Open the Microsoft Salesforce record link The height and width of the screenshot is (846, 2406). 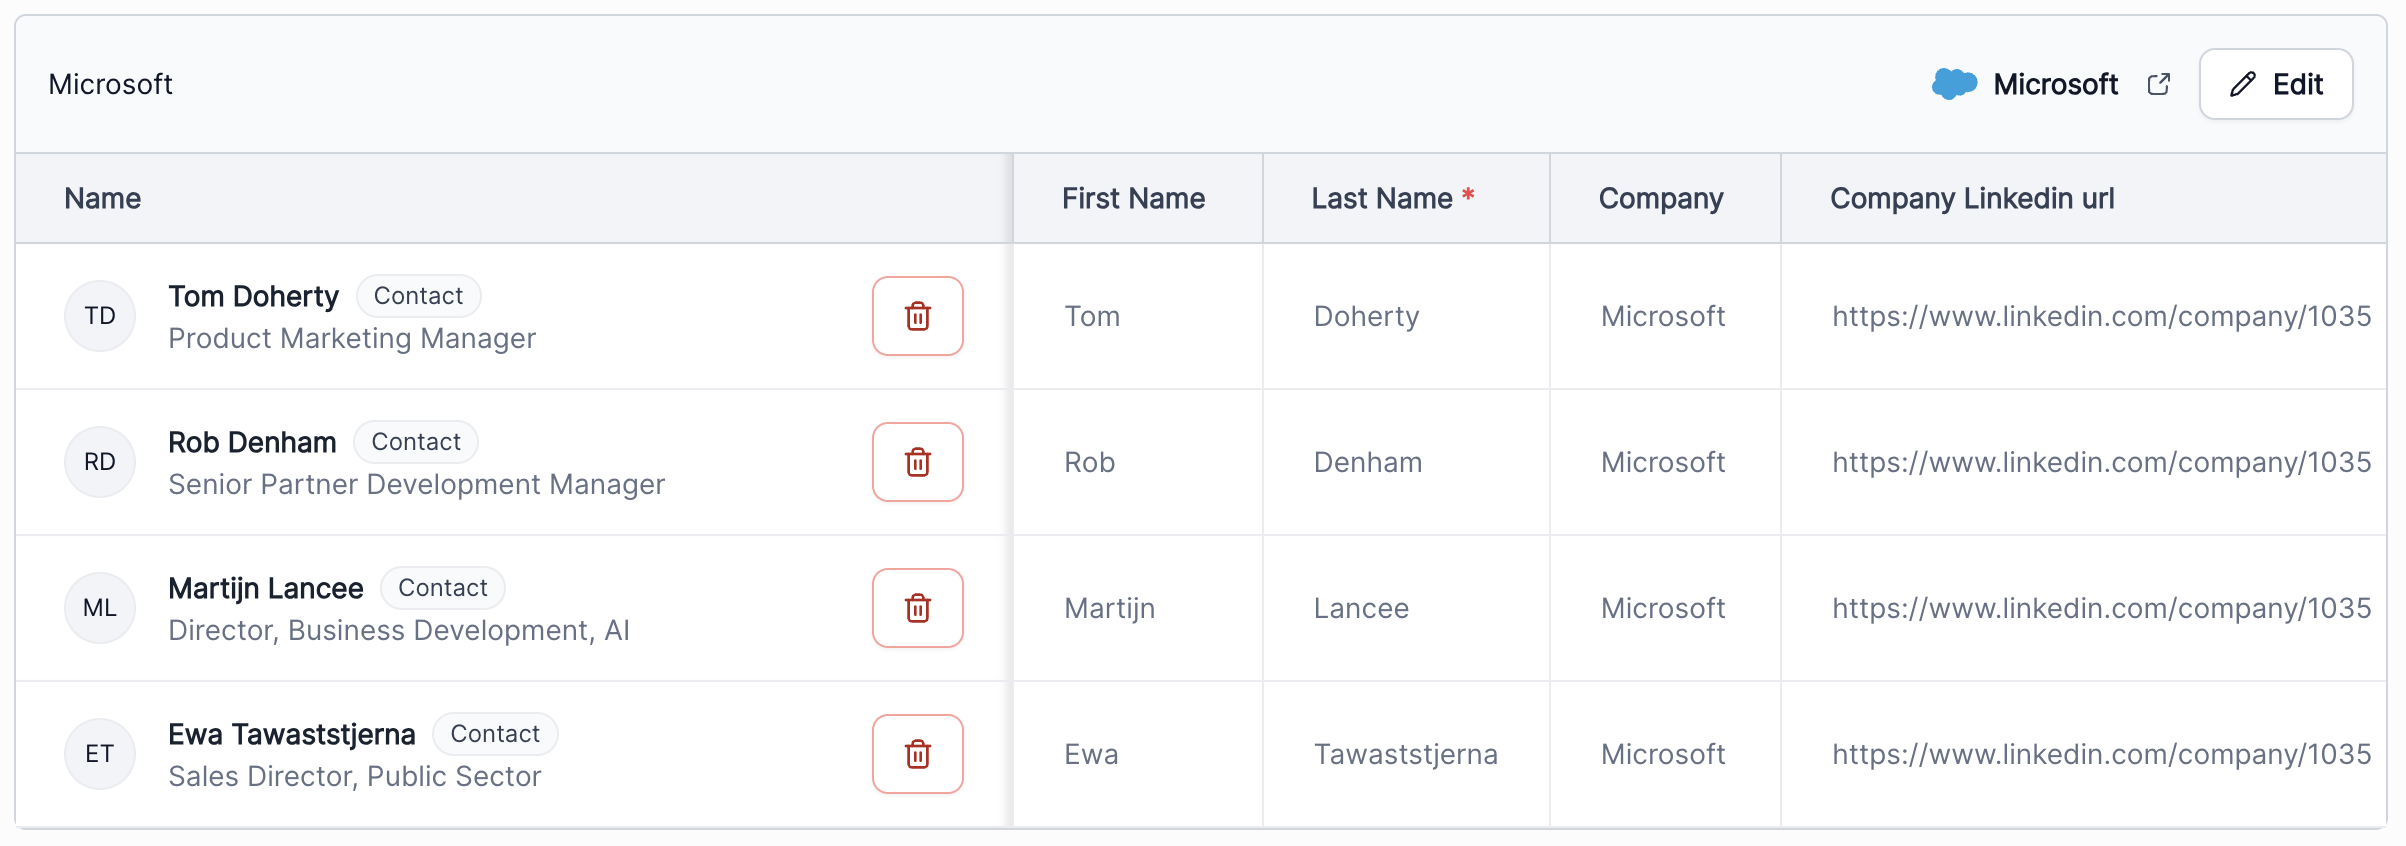click(x=2055, y=84)
